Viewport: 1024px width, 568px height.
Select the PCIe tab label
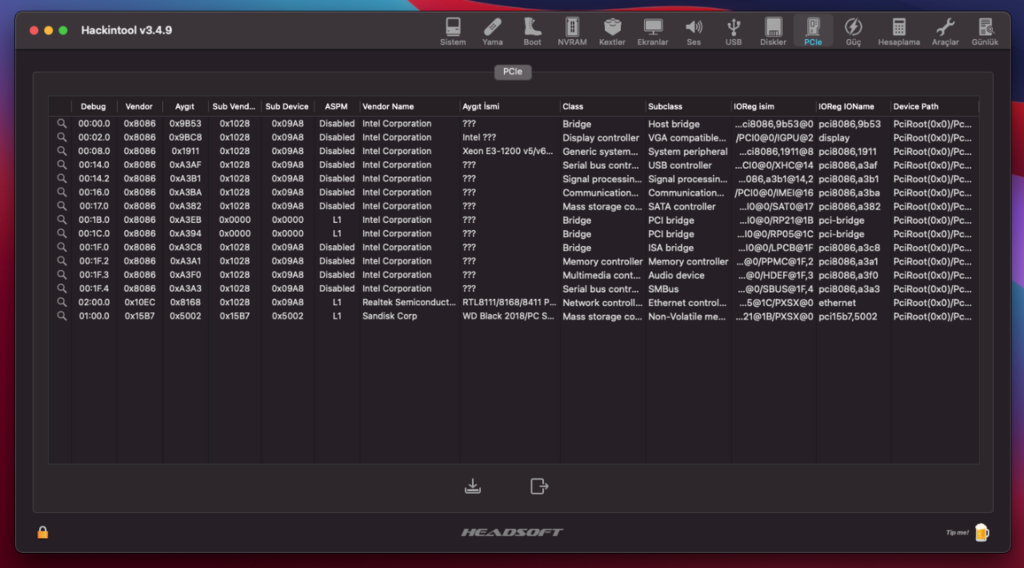click(x=511, y=72)
